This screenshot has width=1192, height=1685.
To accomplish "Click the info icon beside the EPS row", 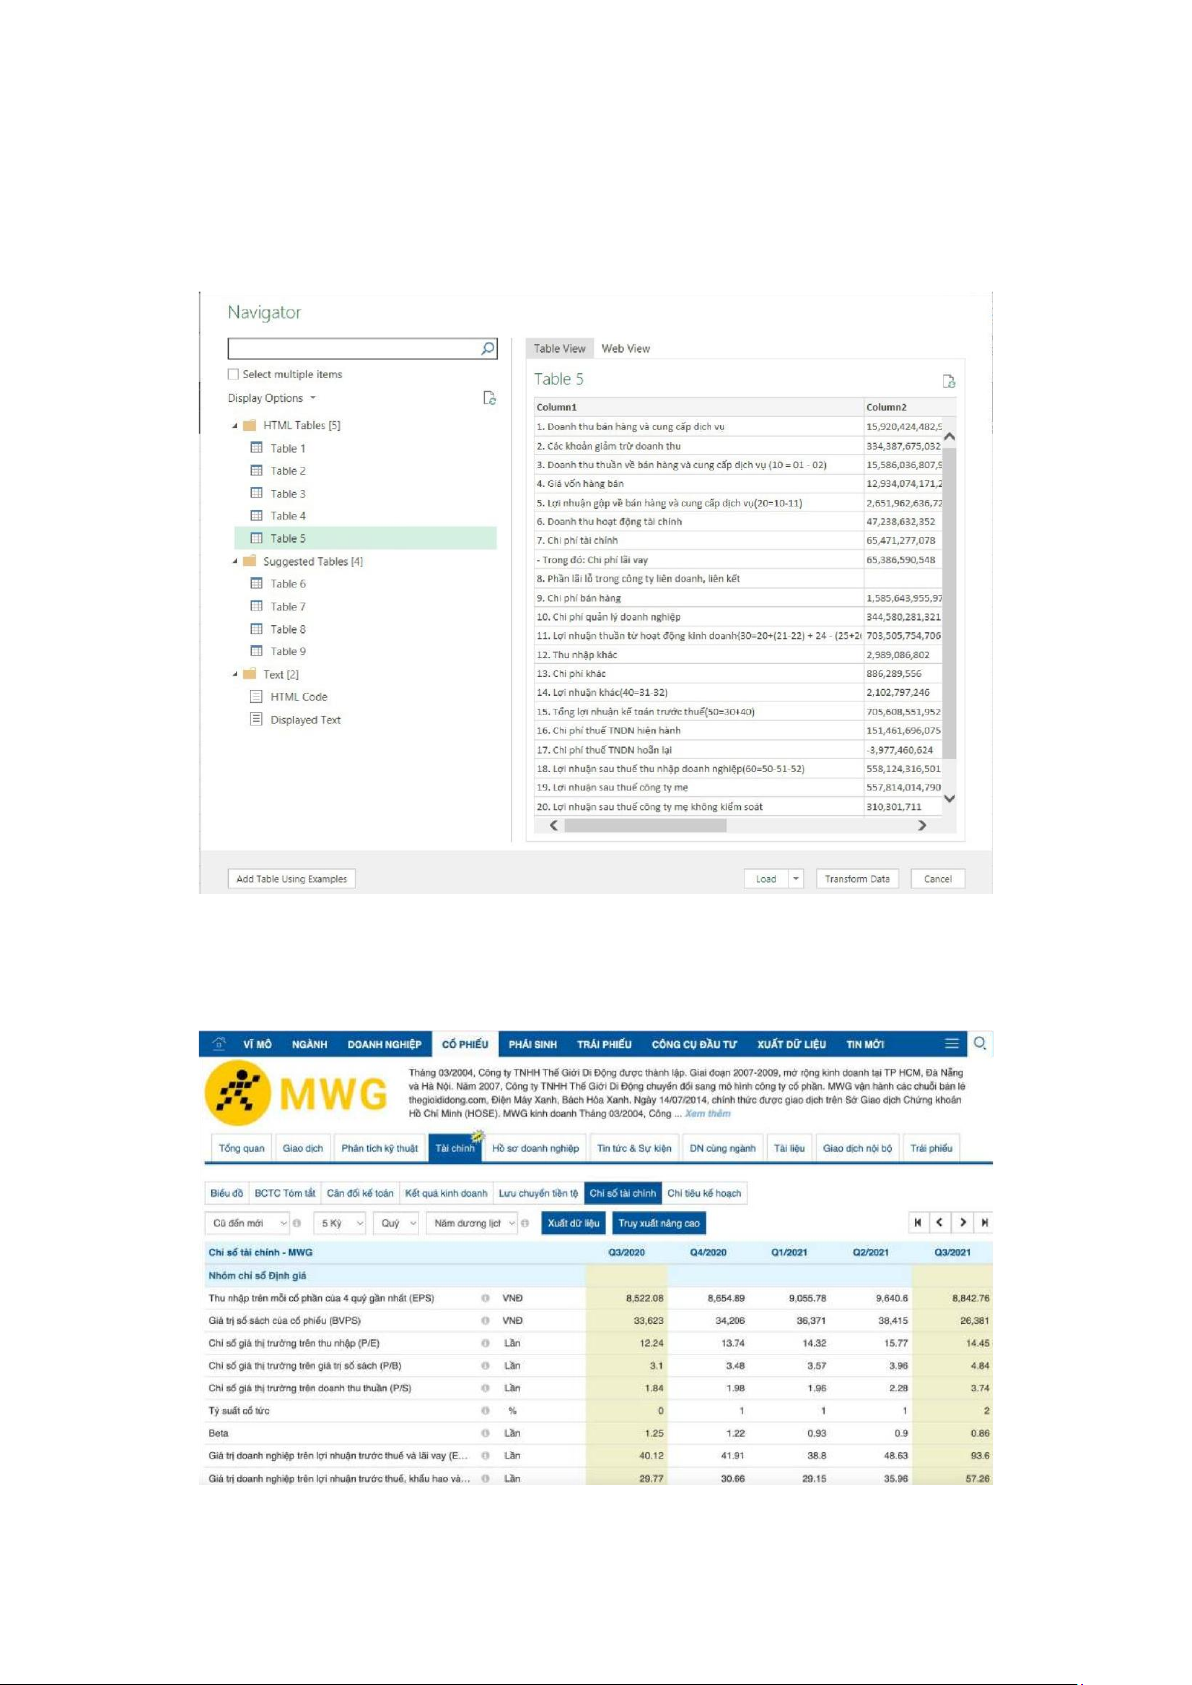I will pos(485,1298).
